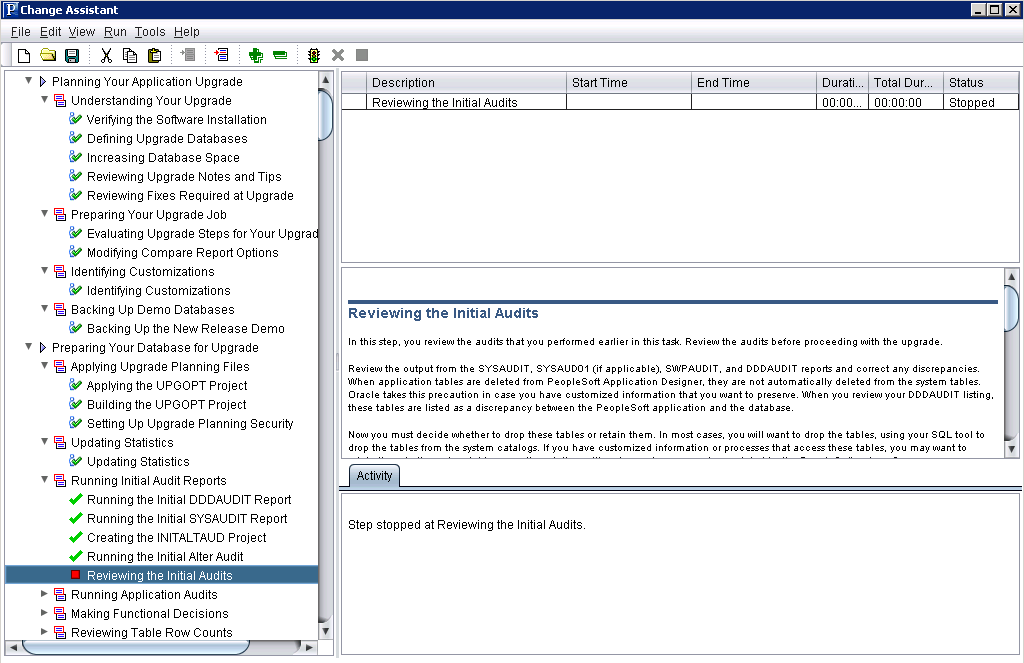Click the chapter triangle icon beside Planning Your Application Upgrade
This screenshot has width=1024, height=663.
tap(43, 81)
